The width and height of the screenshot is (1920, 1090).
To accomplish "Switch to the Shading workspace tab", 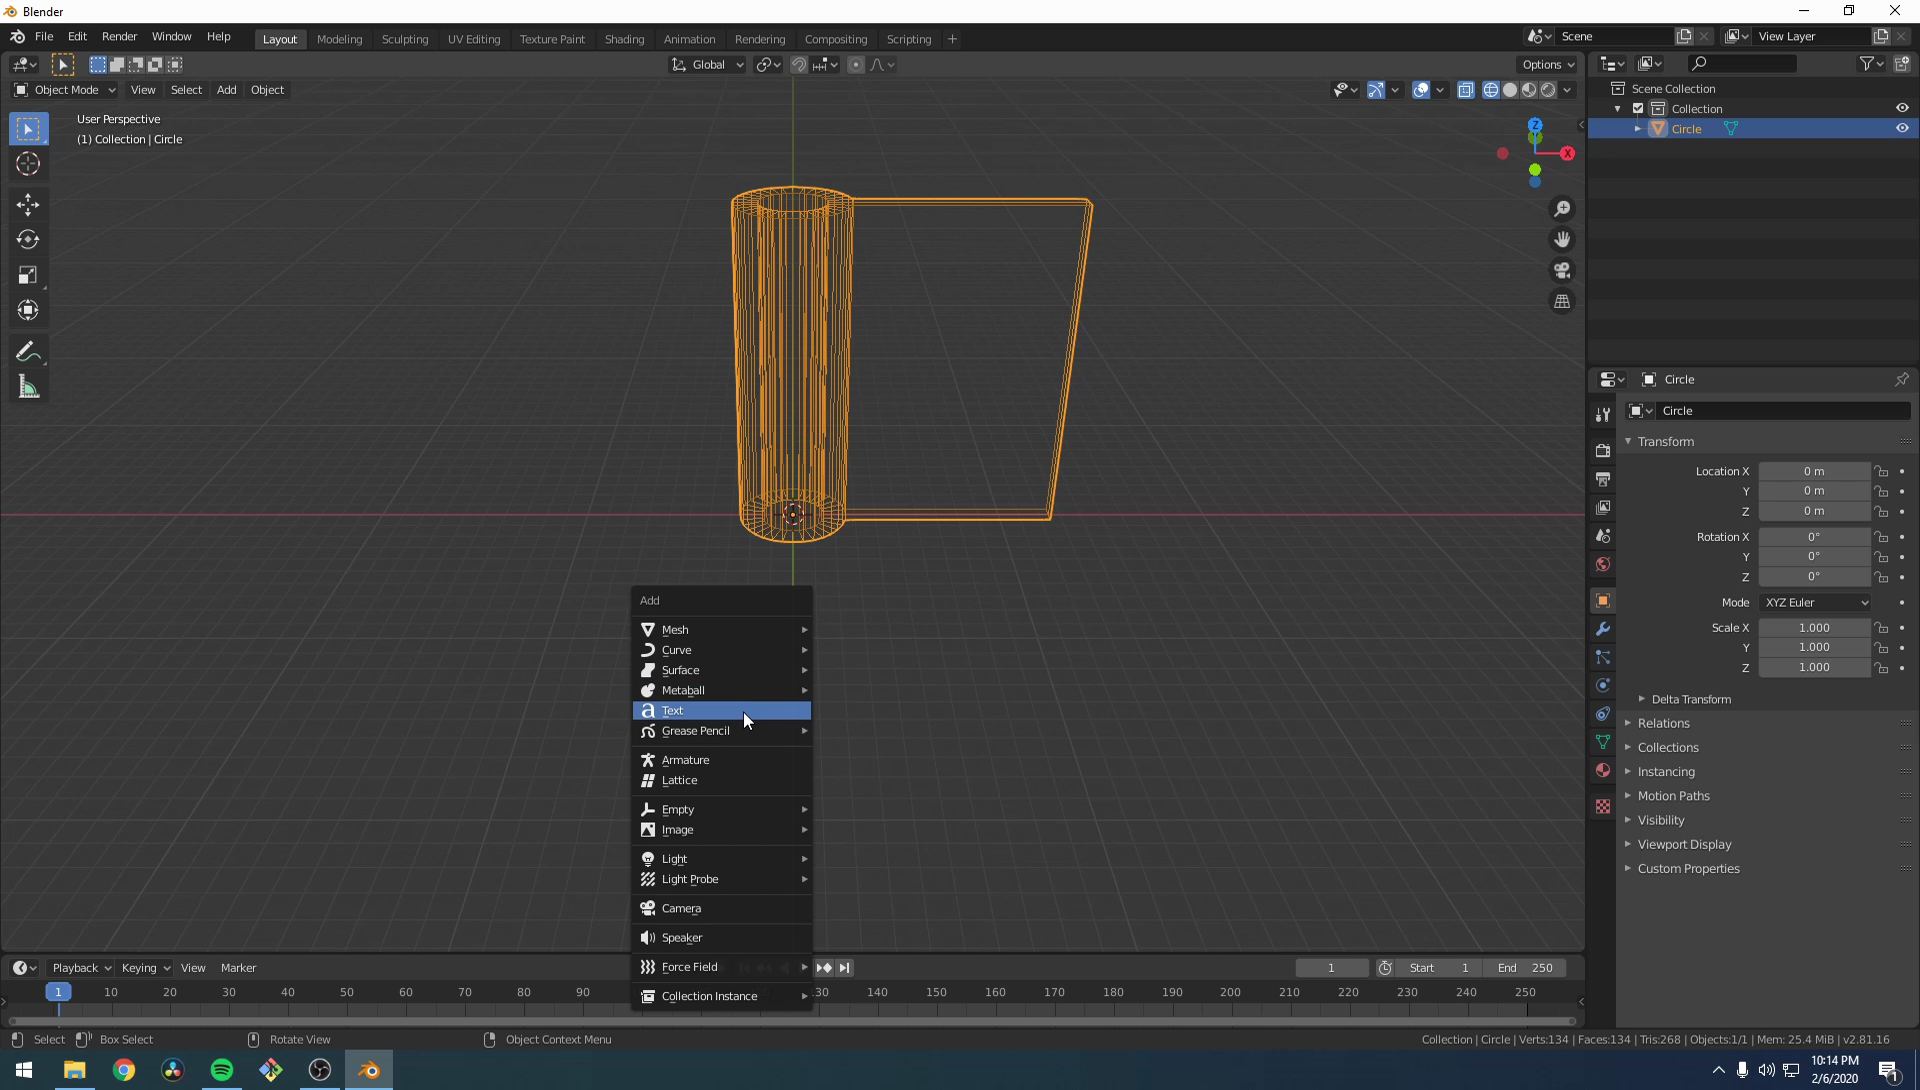I will [624, 39].
